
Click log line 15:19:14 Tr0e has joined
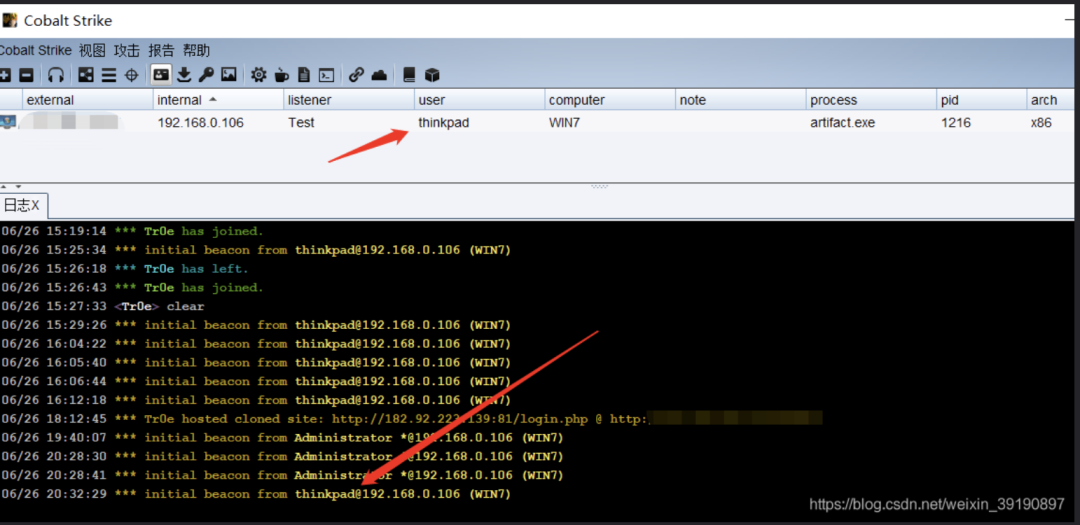pos(132,231)
